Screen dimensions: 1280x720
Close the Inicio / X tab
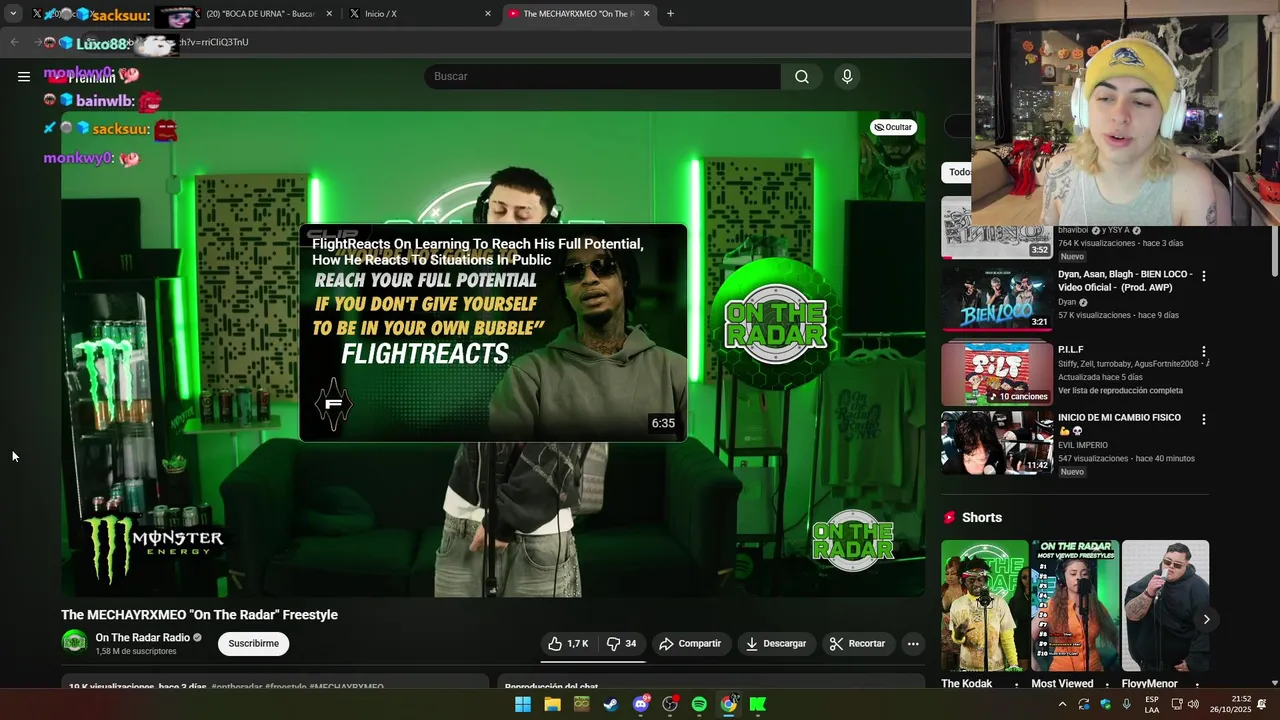click(x=488, y=14)
